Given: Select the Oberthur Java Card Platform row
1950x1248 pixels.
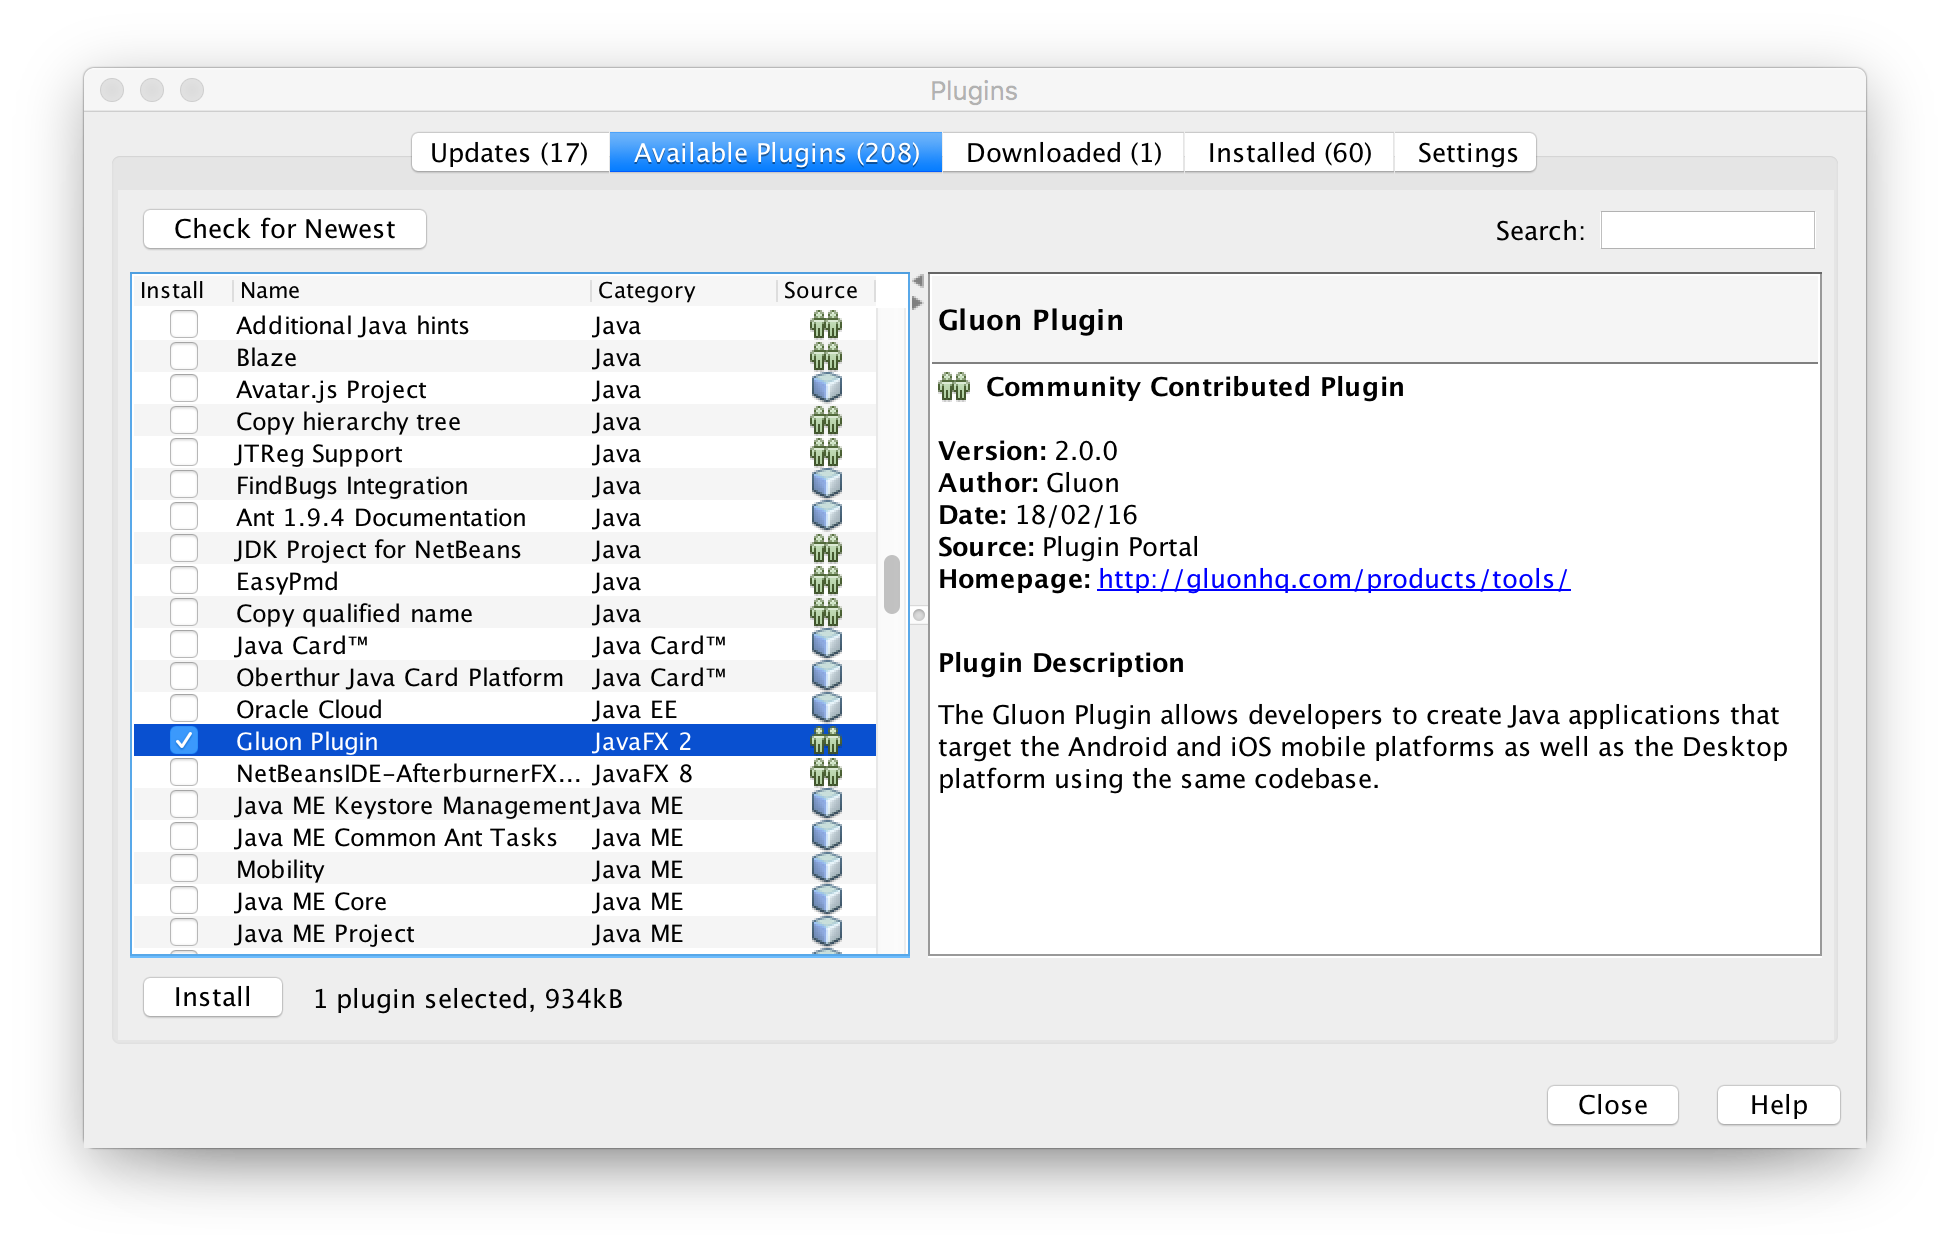Looking at the screenshot, I should click(505, 677).
